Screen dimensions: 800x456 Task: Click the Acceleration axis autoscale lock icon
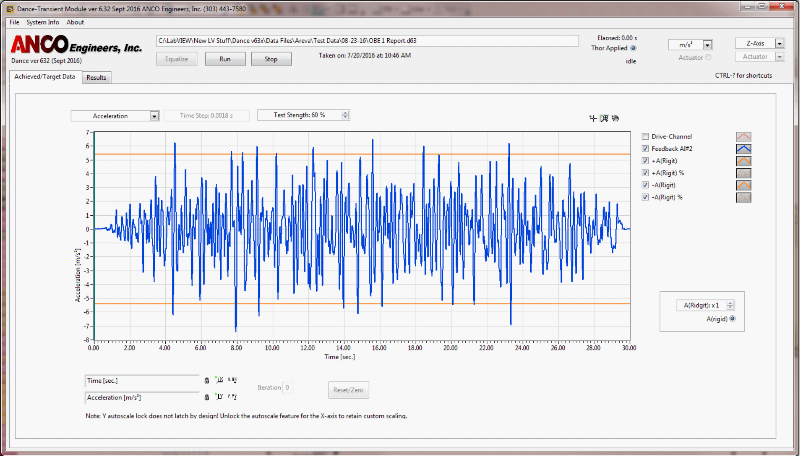click(x=206, y=397)
